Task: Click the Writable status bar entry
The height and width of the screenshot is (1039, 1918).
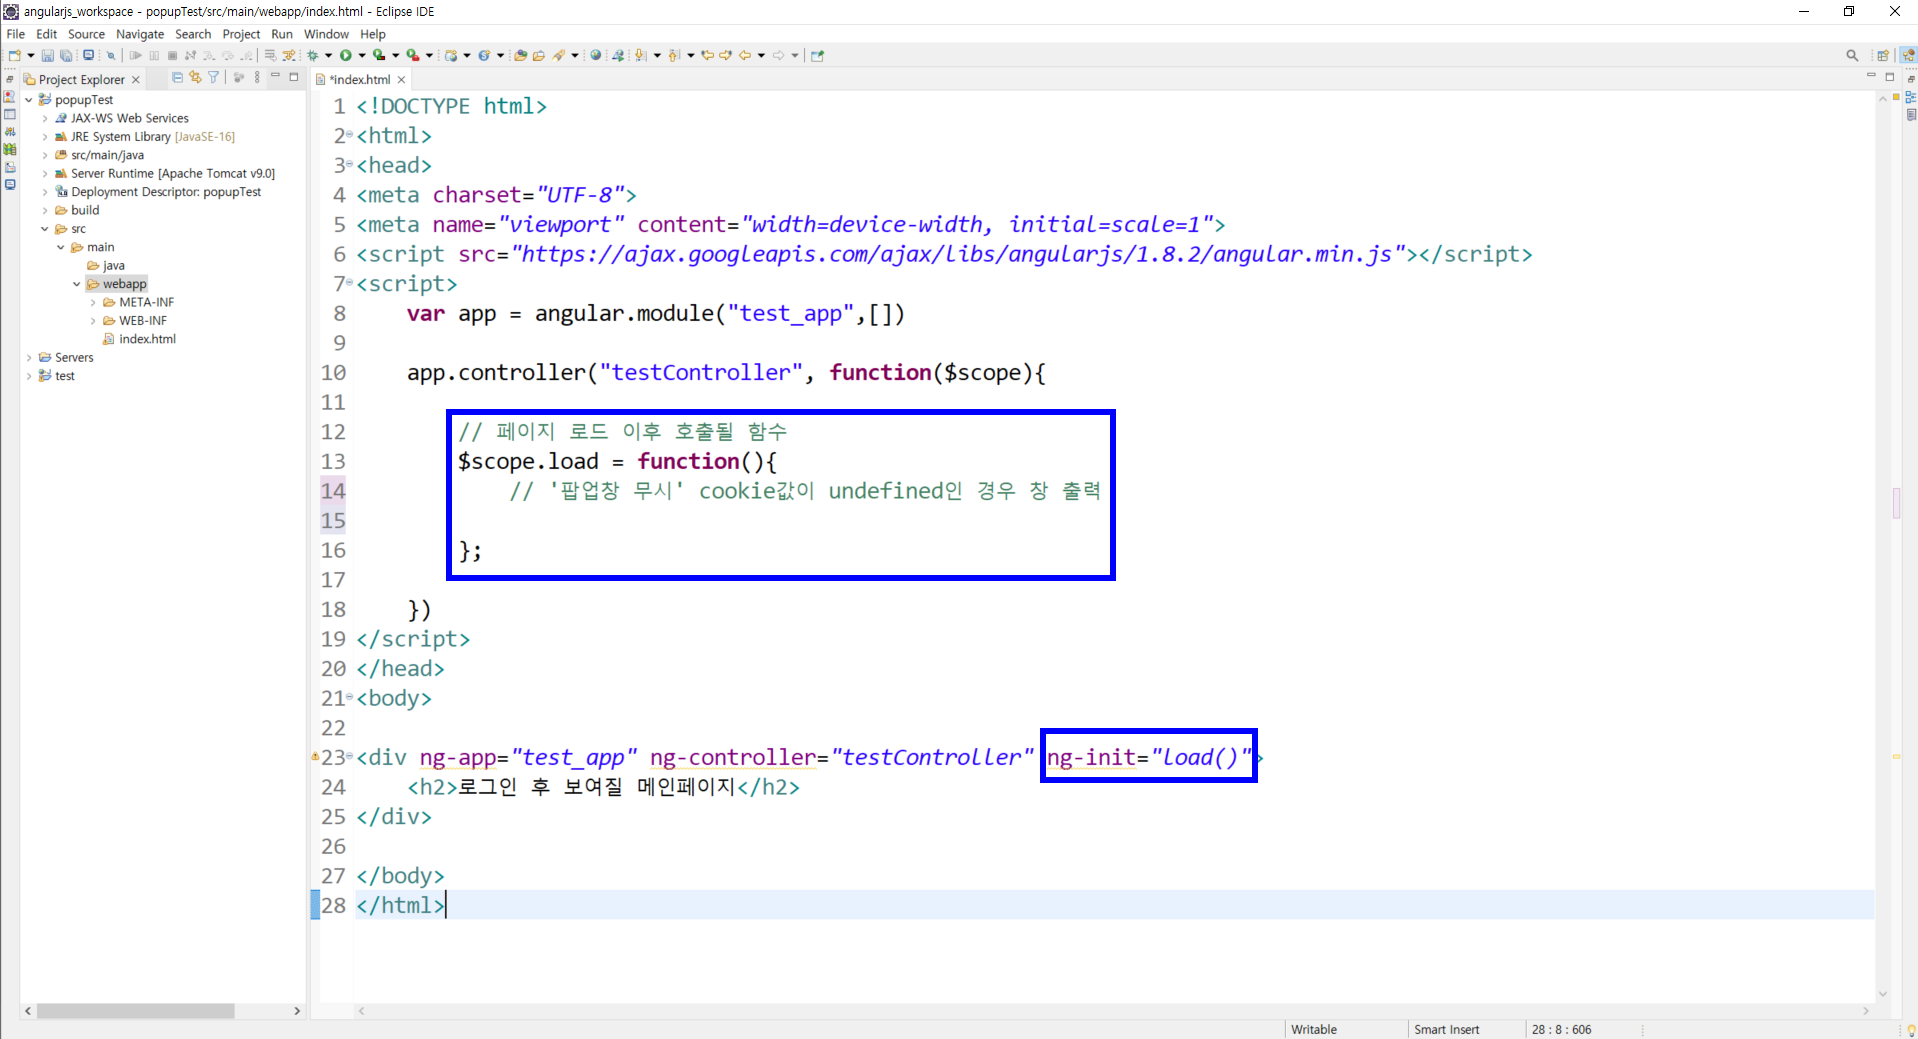Action: click(1314, 1029)
